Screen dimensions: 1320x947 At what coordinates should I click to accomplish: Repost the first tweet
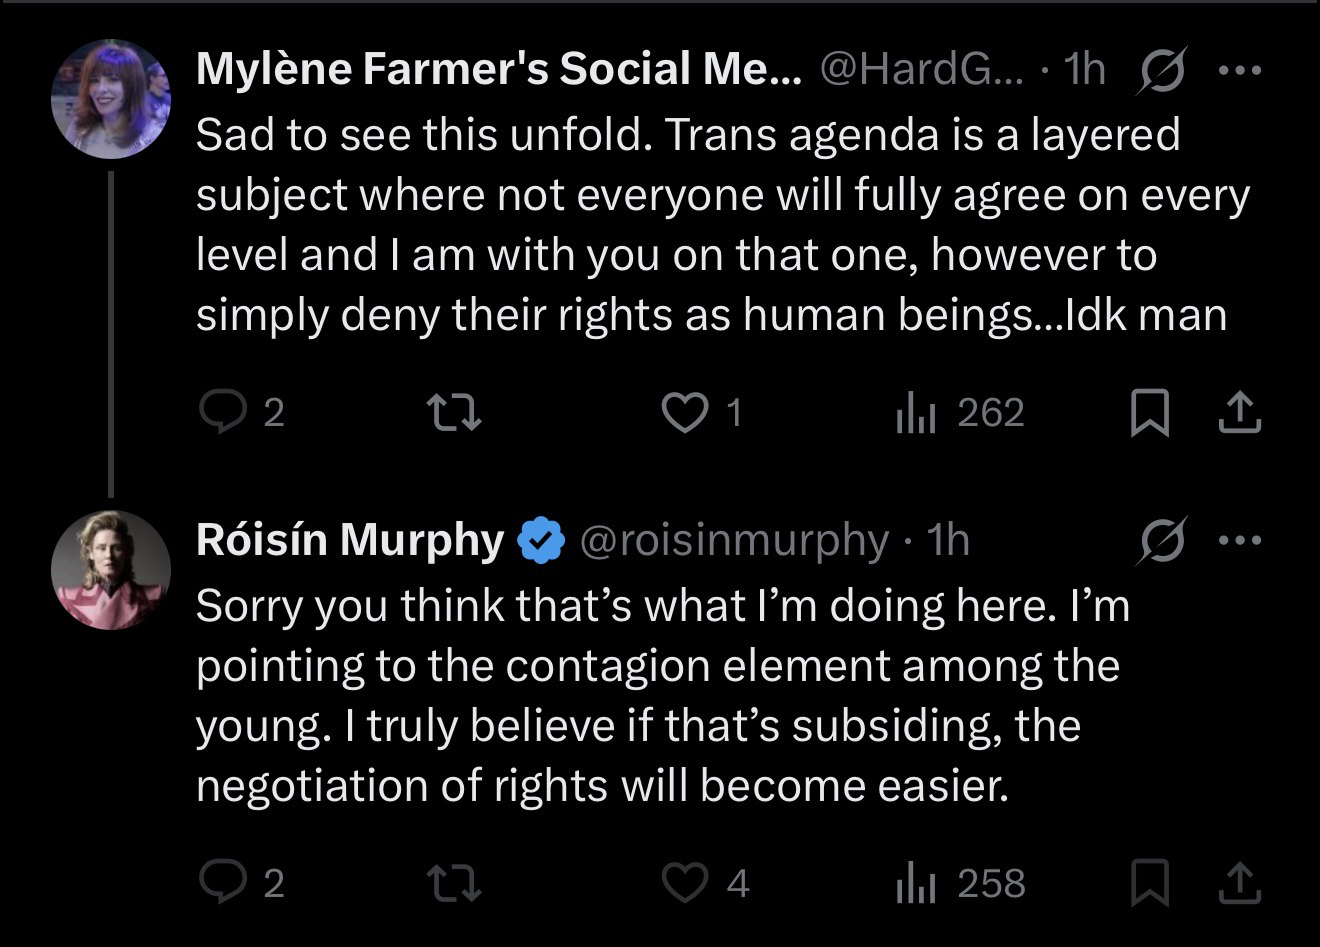[454, 412]
